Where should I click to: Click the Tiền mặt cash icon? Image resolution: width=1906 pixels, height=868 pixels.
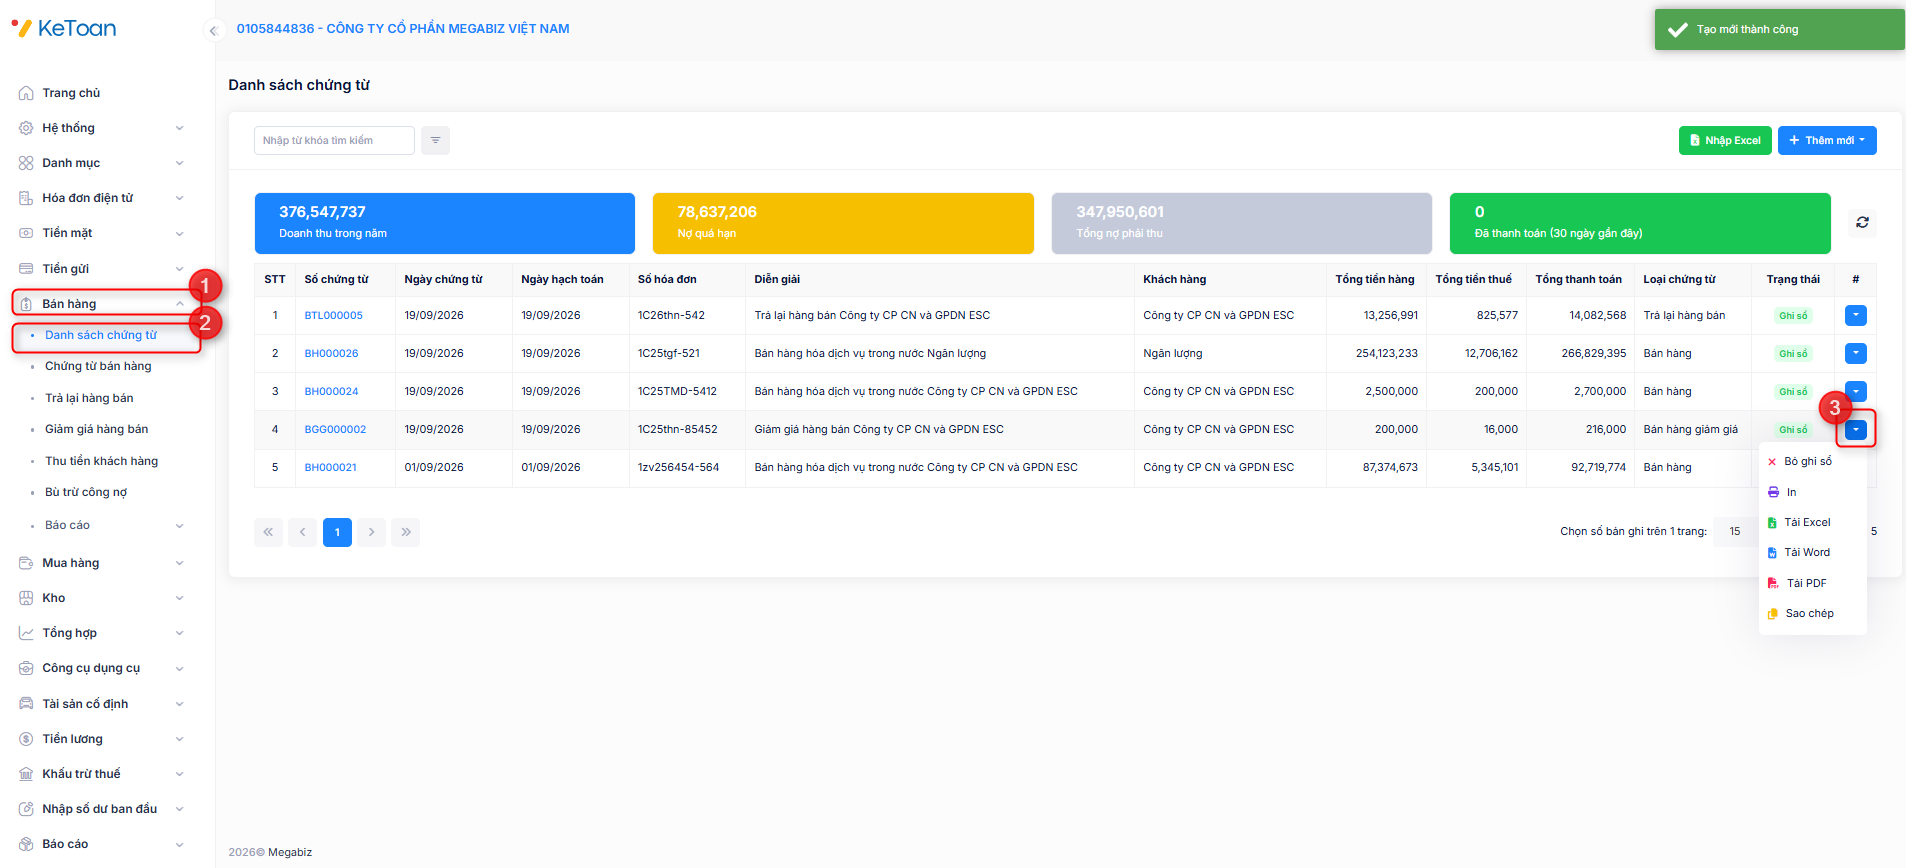[26, 233]
